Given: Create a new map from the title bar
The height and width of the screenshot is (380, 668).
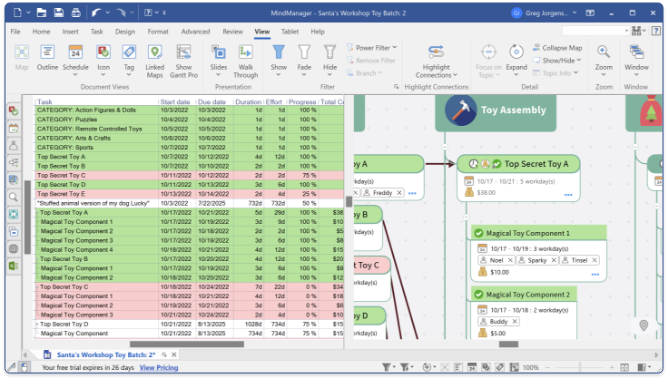Looking at the screenshot, I should (x=17, y=13).
